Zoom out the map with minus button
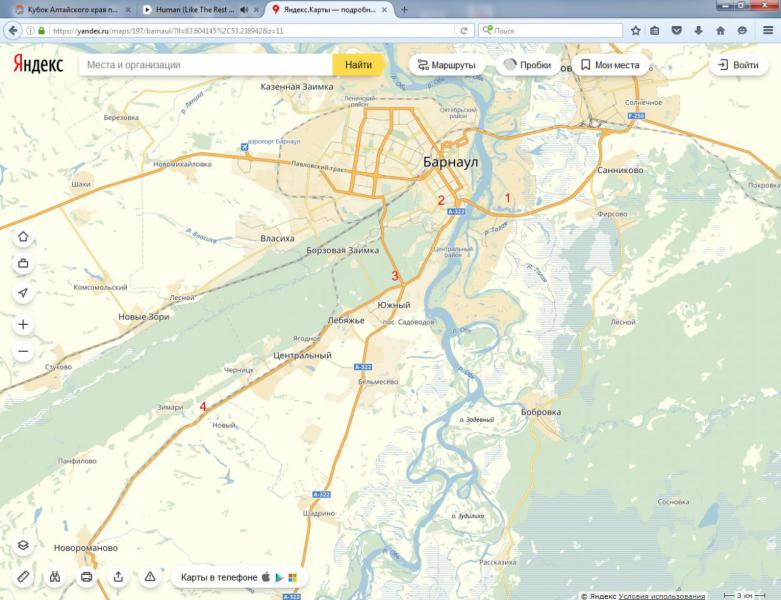The height and width of the screenshot is (600, 781). point(23,352)
